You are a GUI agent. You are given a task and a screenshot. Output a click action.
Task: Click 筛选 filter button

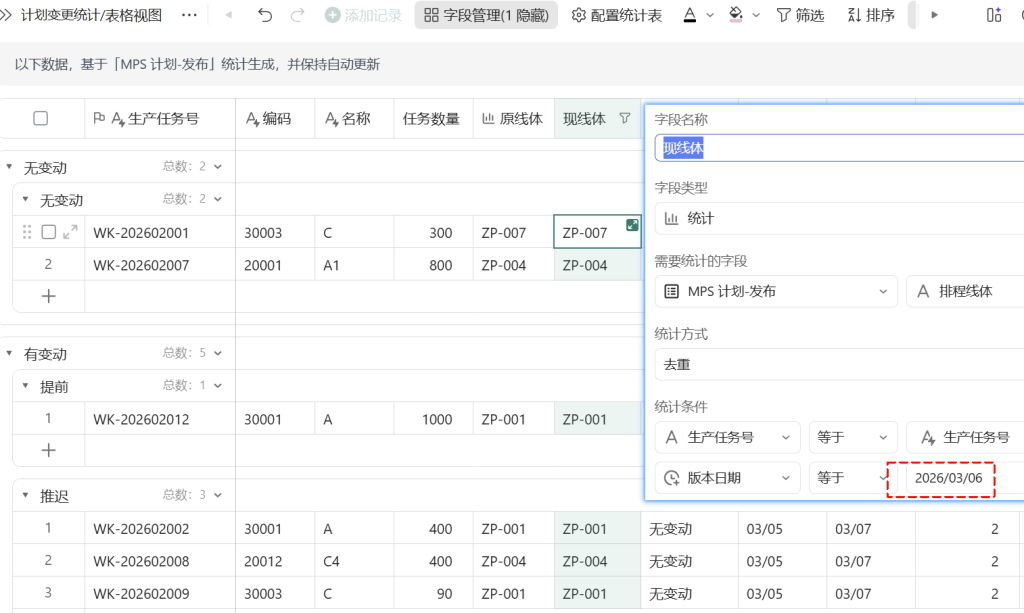coord(800,15)
